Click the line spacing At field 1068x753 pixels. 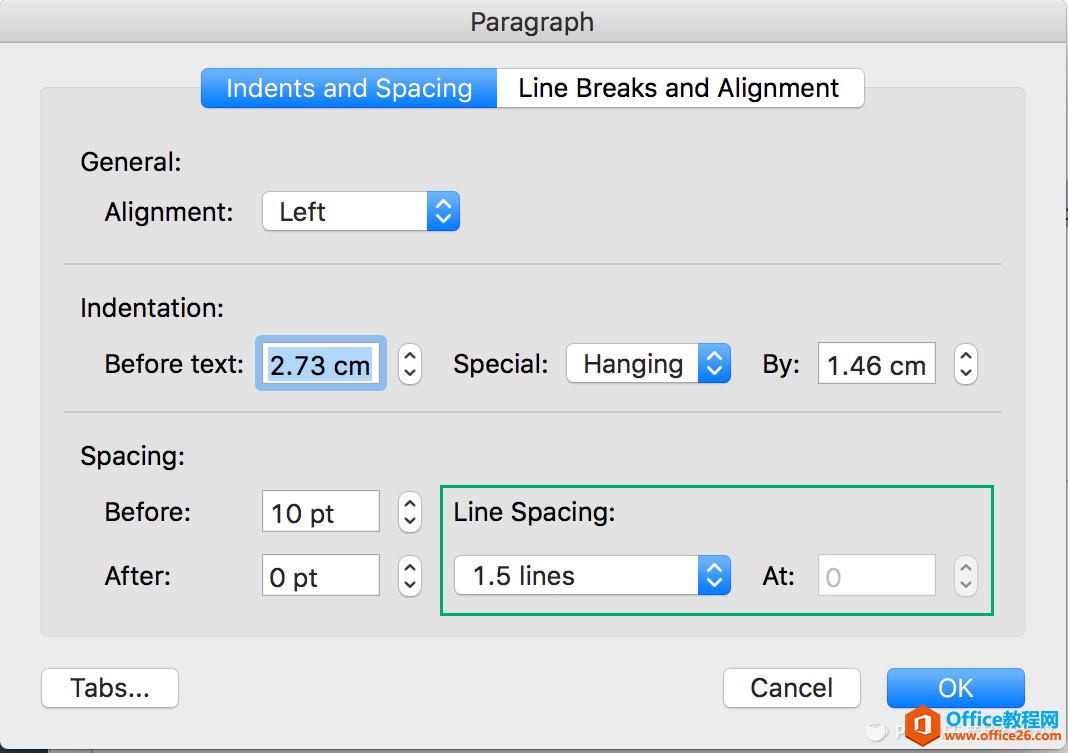(x=876, y=577)
